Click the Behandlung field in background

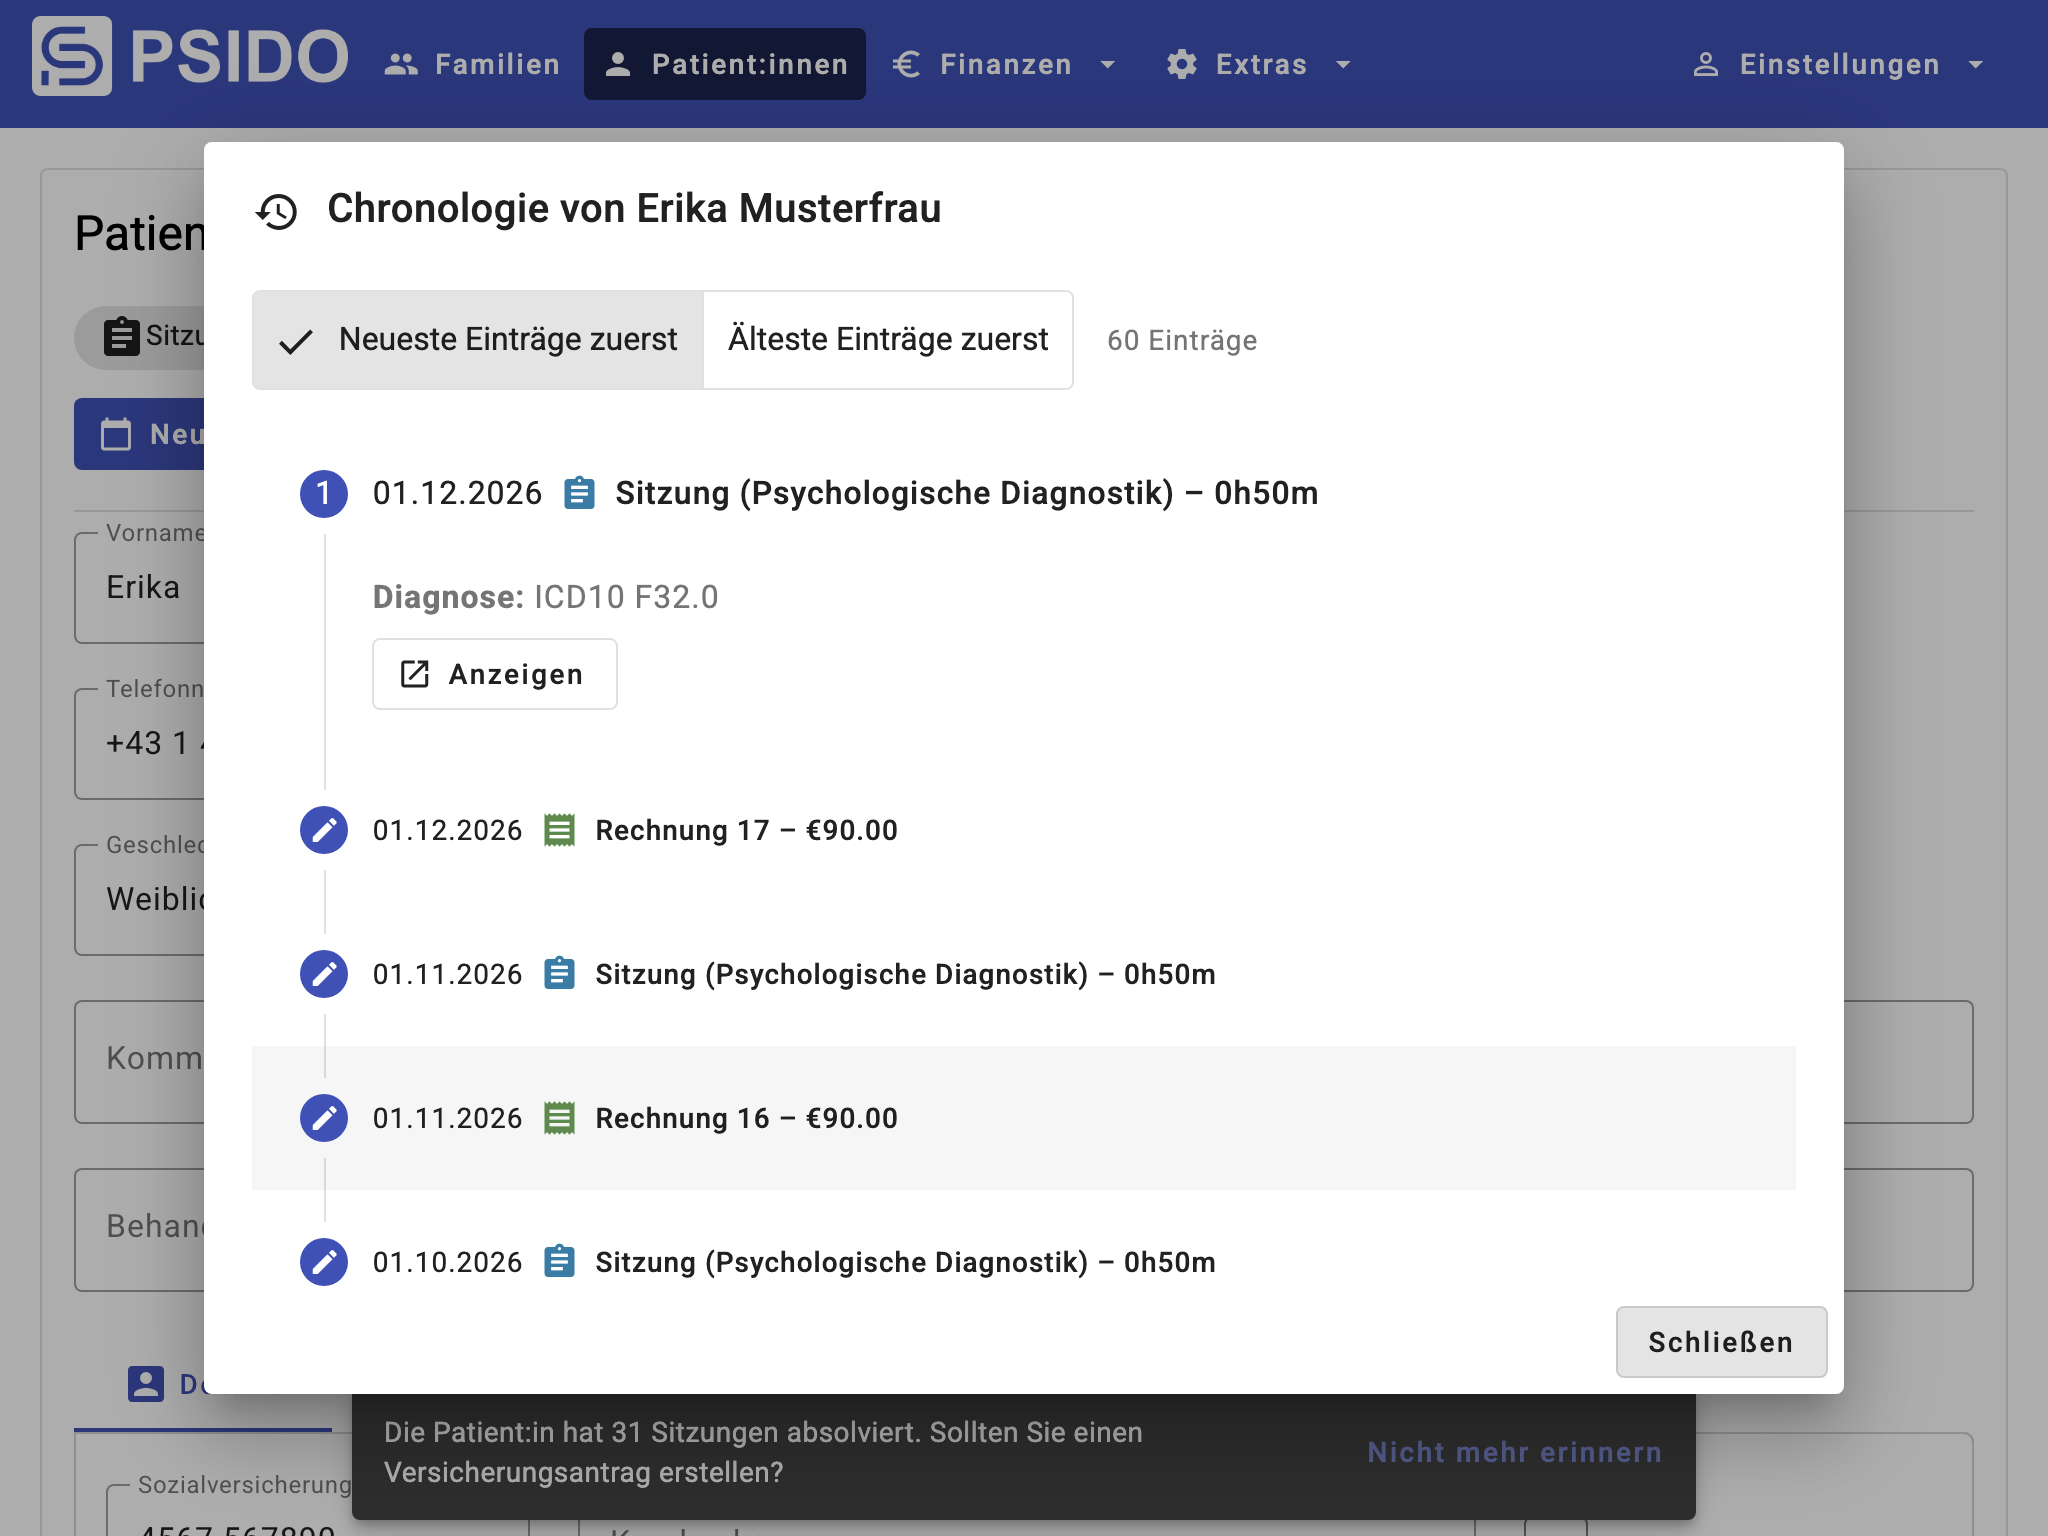coord(140,1230)
